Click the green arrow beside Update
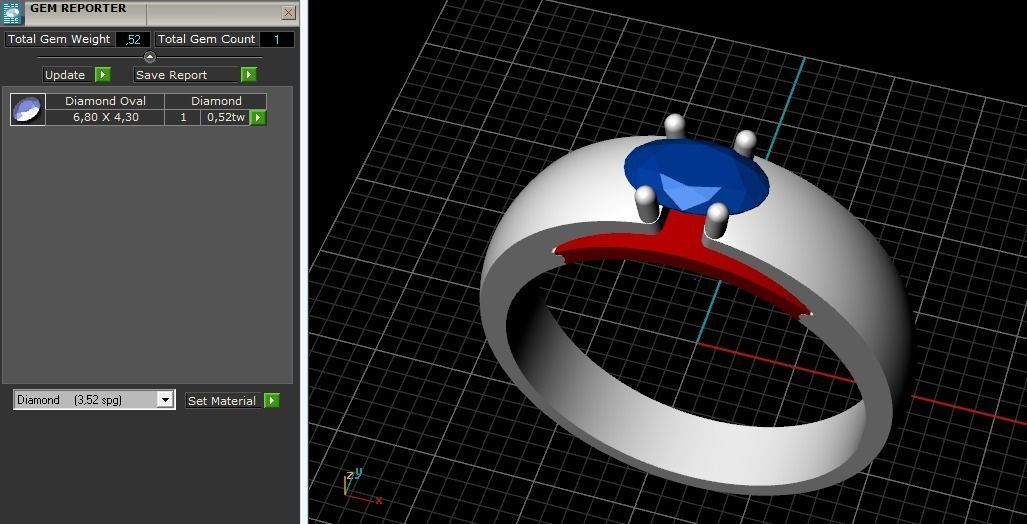The image size is (1027, 524). 103,75
